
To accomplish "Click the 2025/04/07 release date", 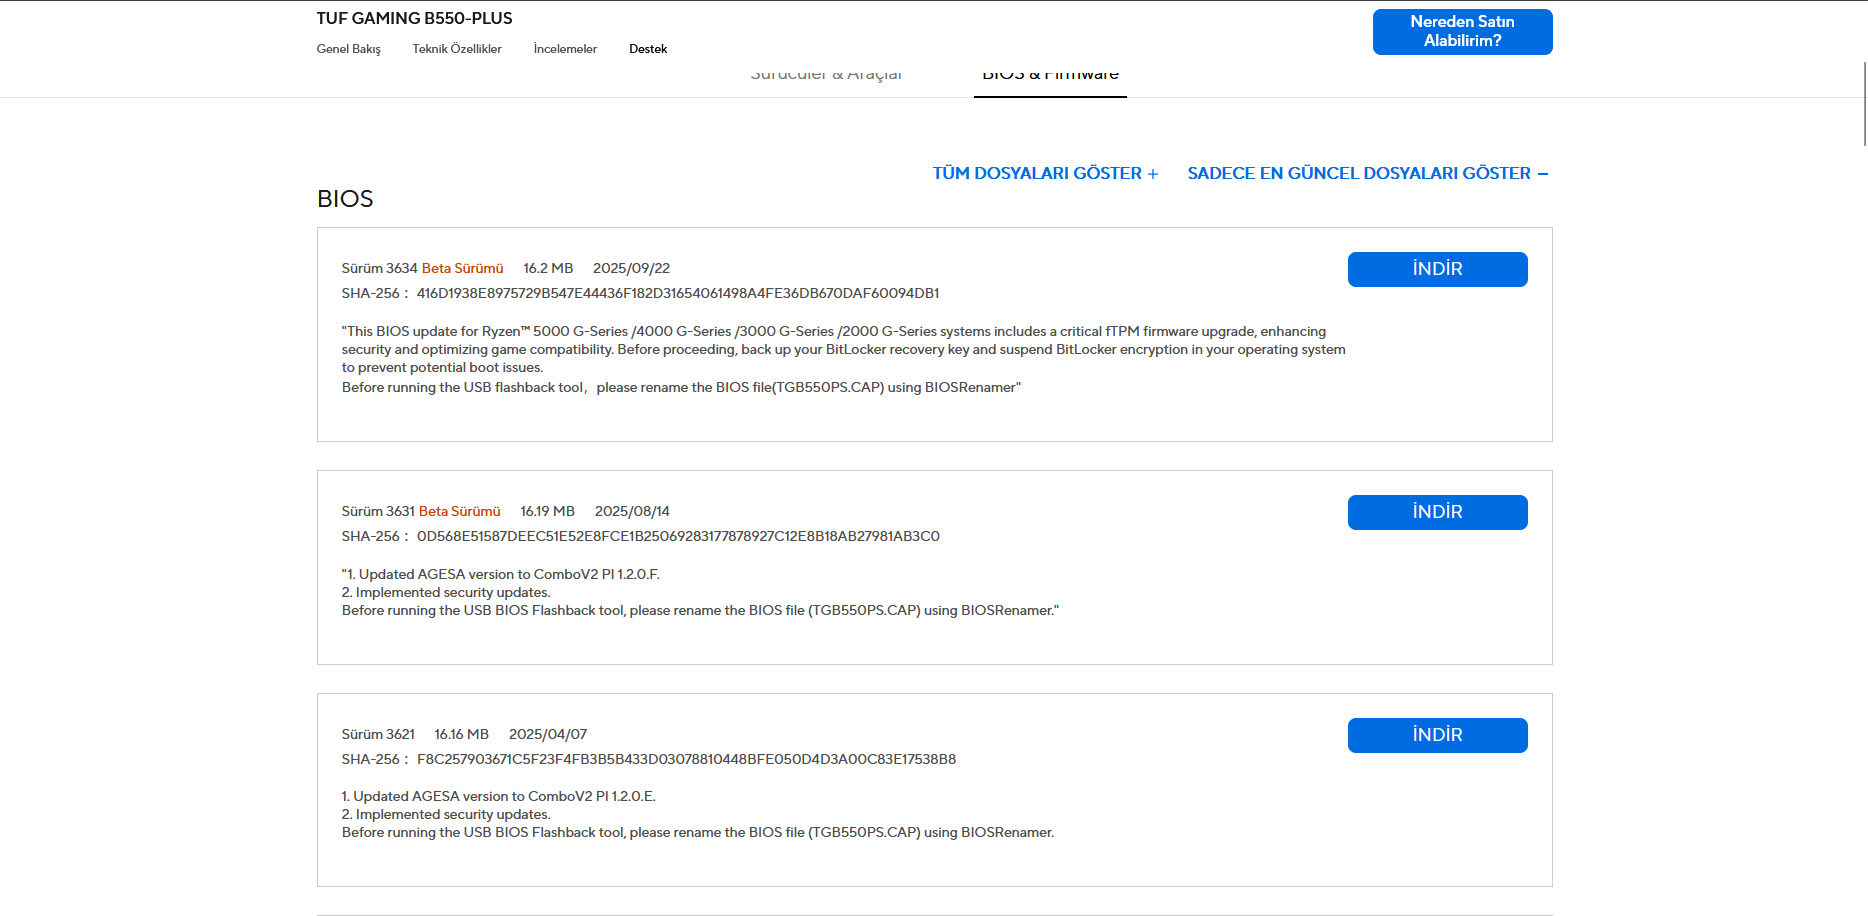I will pos(548,734).
